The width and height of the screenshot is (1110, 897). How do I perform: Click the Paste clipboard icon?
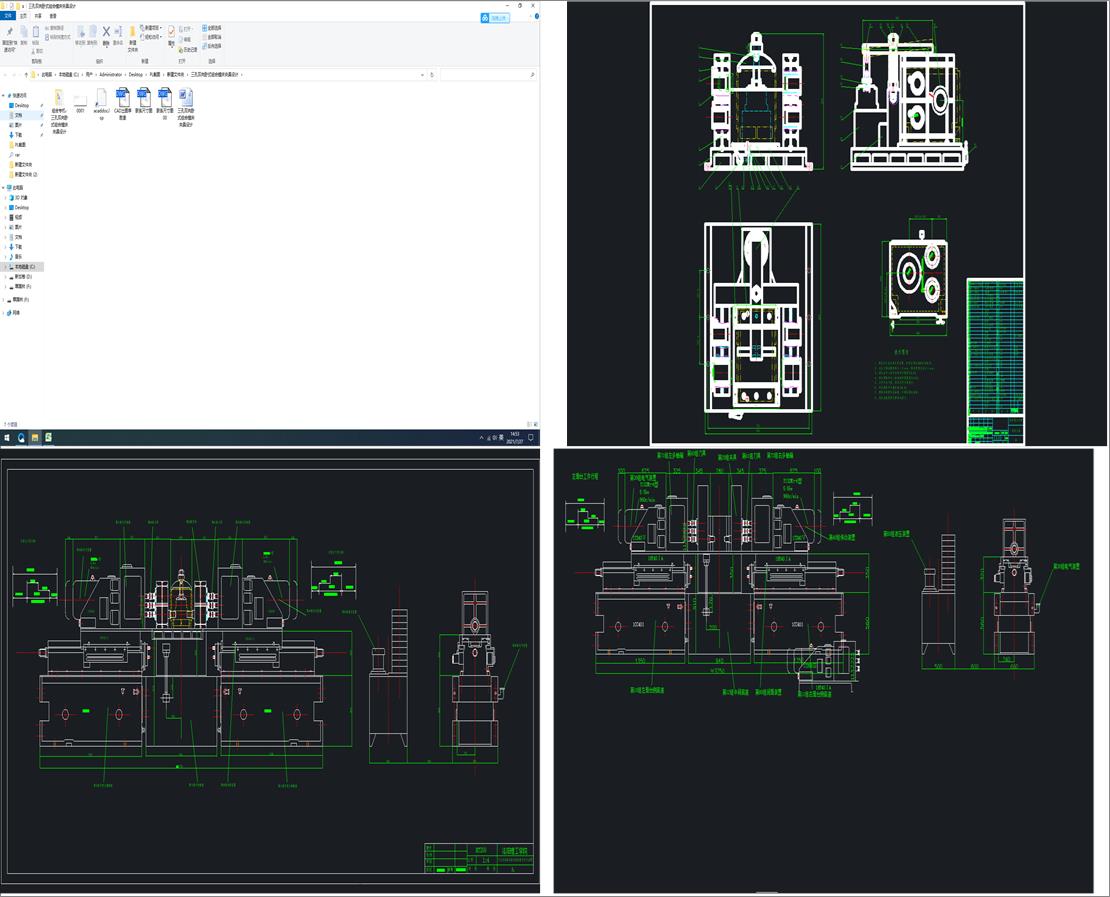38,33
